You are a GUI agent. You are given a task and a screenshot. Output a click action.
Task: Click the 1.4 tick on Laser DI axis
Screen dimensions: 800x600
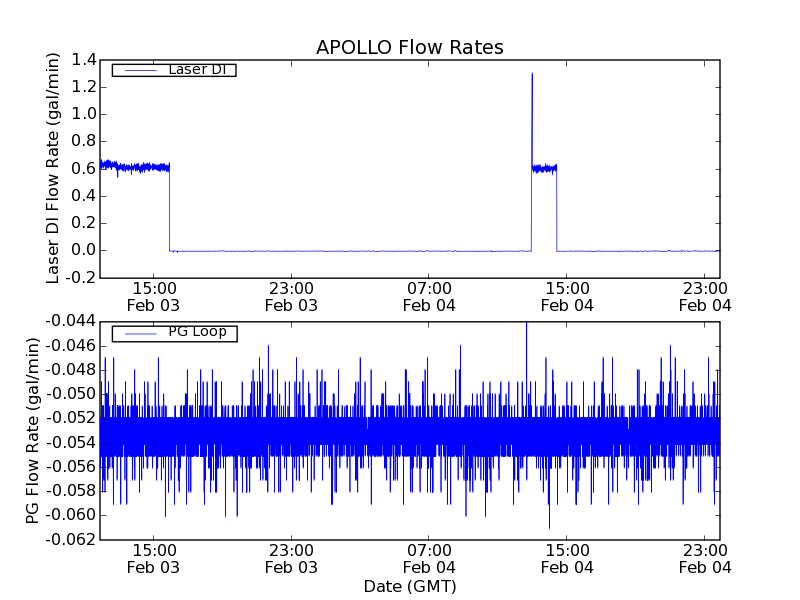(x=83, y=60)
